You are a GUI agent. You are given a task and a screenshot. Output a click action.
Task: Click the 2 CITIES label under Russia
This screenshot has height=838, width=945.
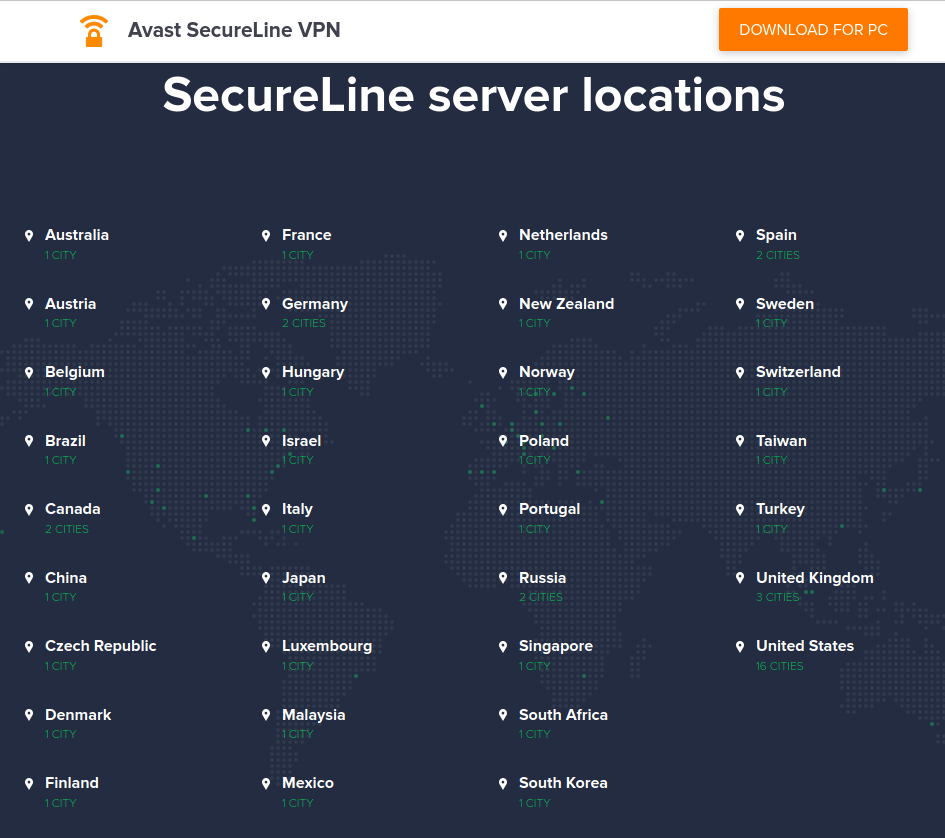pyautogui.click(x=541, y=597)
